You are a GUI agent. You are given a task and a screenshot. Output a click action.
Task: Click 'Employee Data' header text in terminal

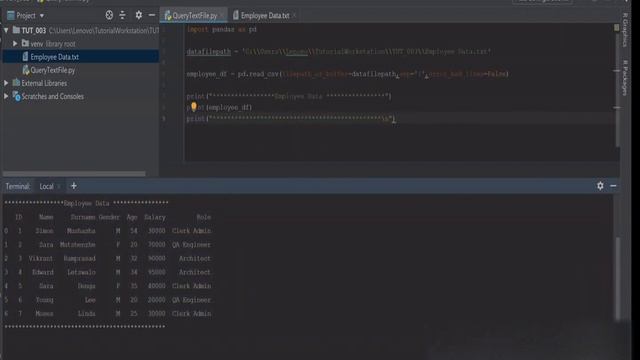tap(87, 203)
